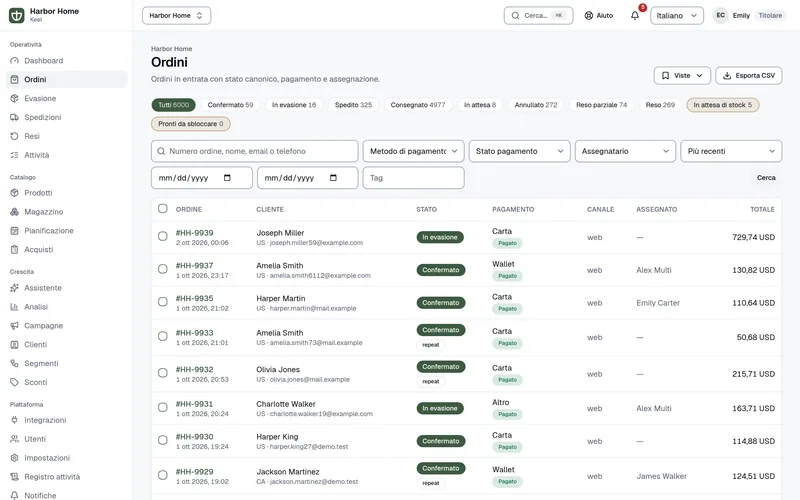Click the Pianificazione calendar icon
The width and height of the screenshot is (800, 500).
pyautogui.click(x=14, y=231)
